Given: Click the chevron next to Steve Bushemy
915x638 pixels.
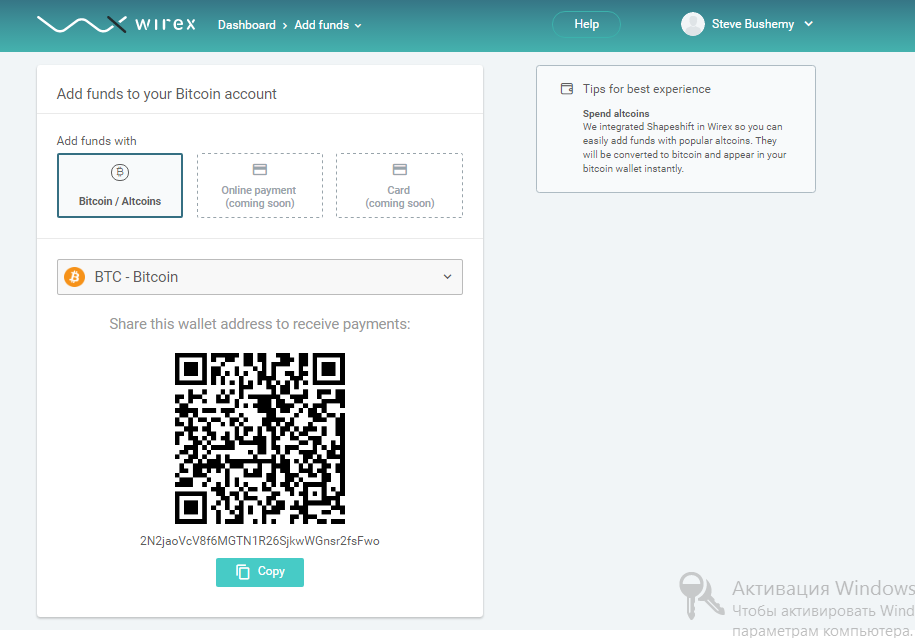Looking at the screenshot, I should (x=808, y=24).
